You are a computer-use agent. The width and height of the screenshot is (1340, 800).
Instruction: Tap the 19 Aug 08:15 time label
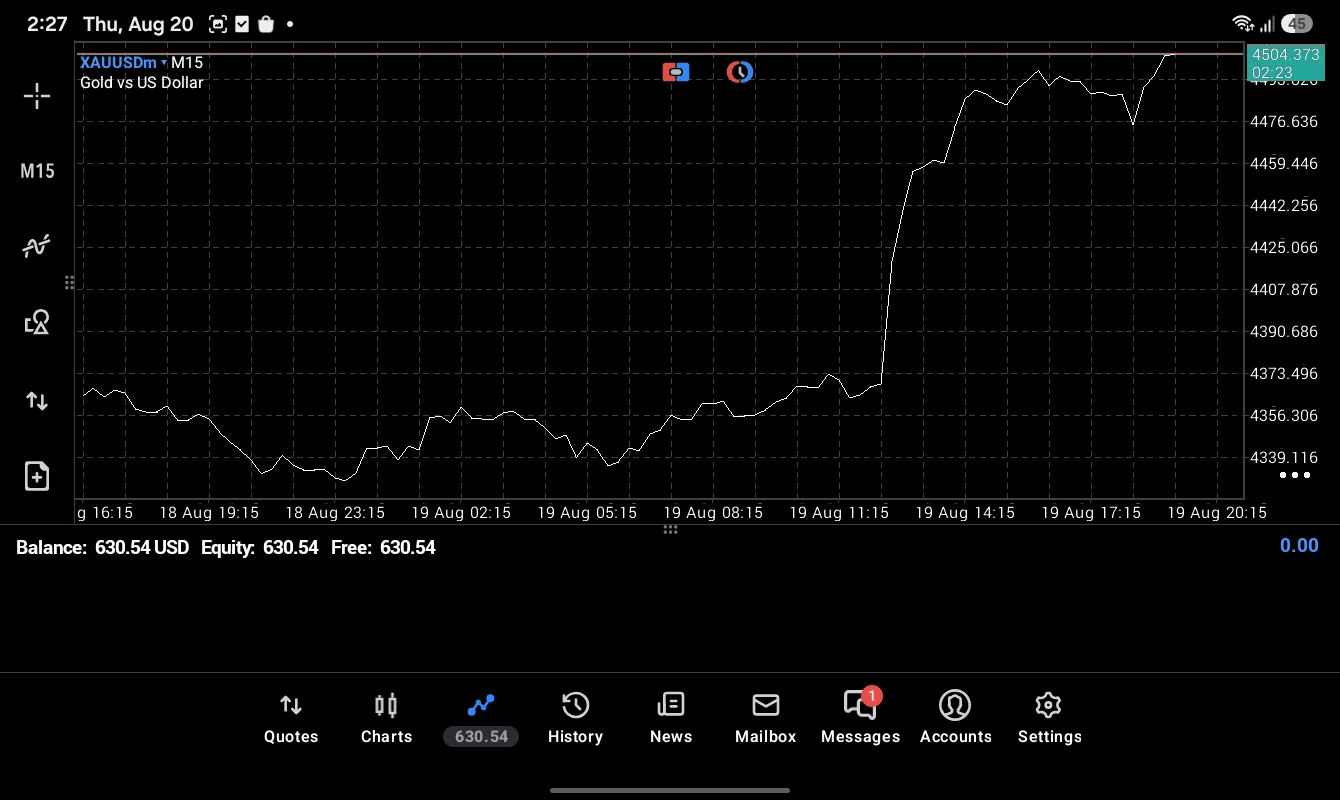click(x=713, y=513)
